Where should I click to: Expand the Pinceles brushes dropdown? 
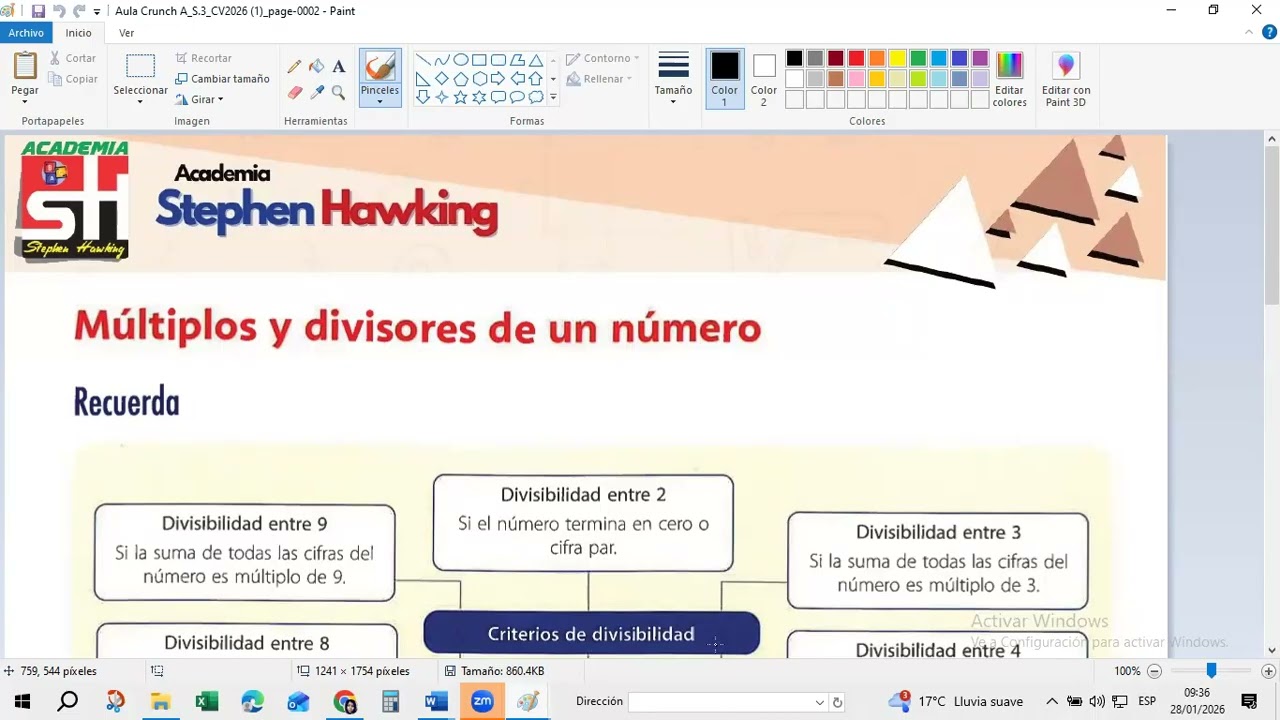click(380, 101)
